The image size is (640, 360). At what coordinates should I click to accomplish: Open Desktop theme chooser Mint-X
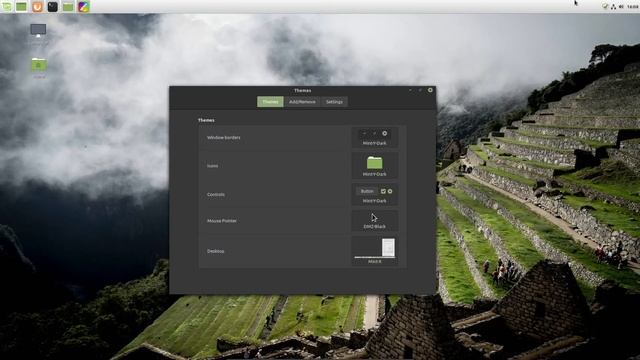pyautogui.click(x=375, y=251)
